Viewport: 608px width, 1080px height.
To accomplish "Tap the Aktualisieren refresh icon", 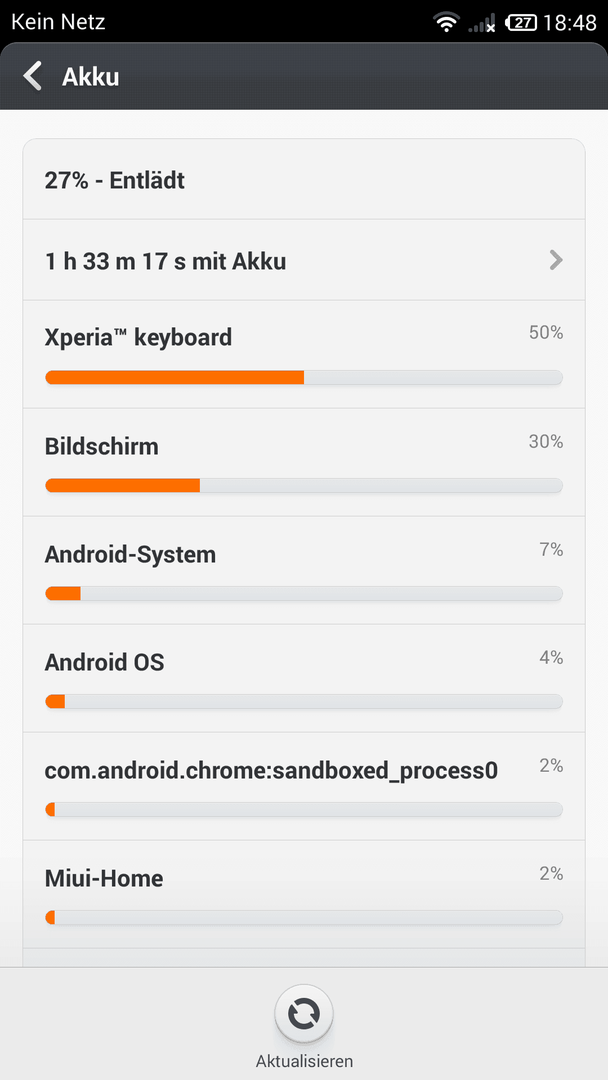I will coord(304,1014).
